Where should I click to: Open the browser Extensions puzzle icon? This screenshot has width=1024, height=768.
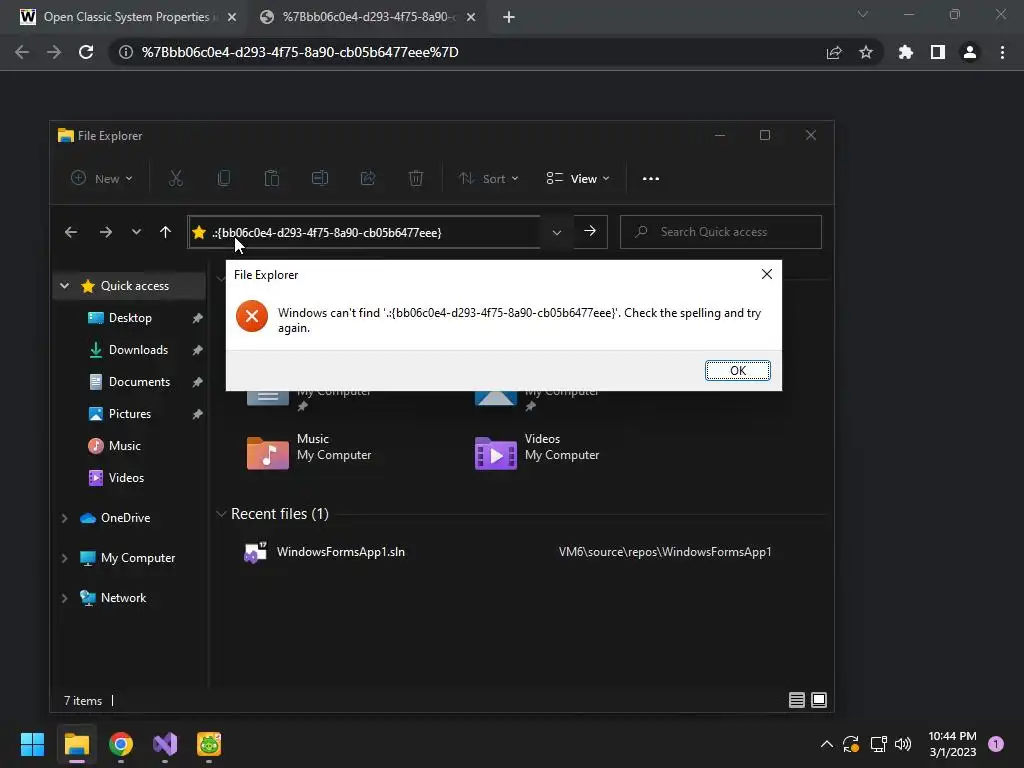pos(905,52)
